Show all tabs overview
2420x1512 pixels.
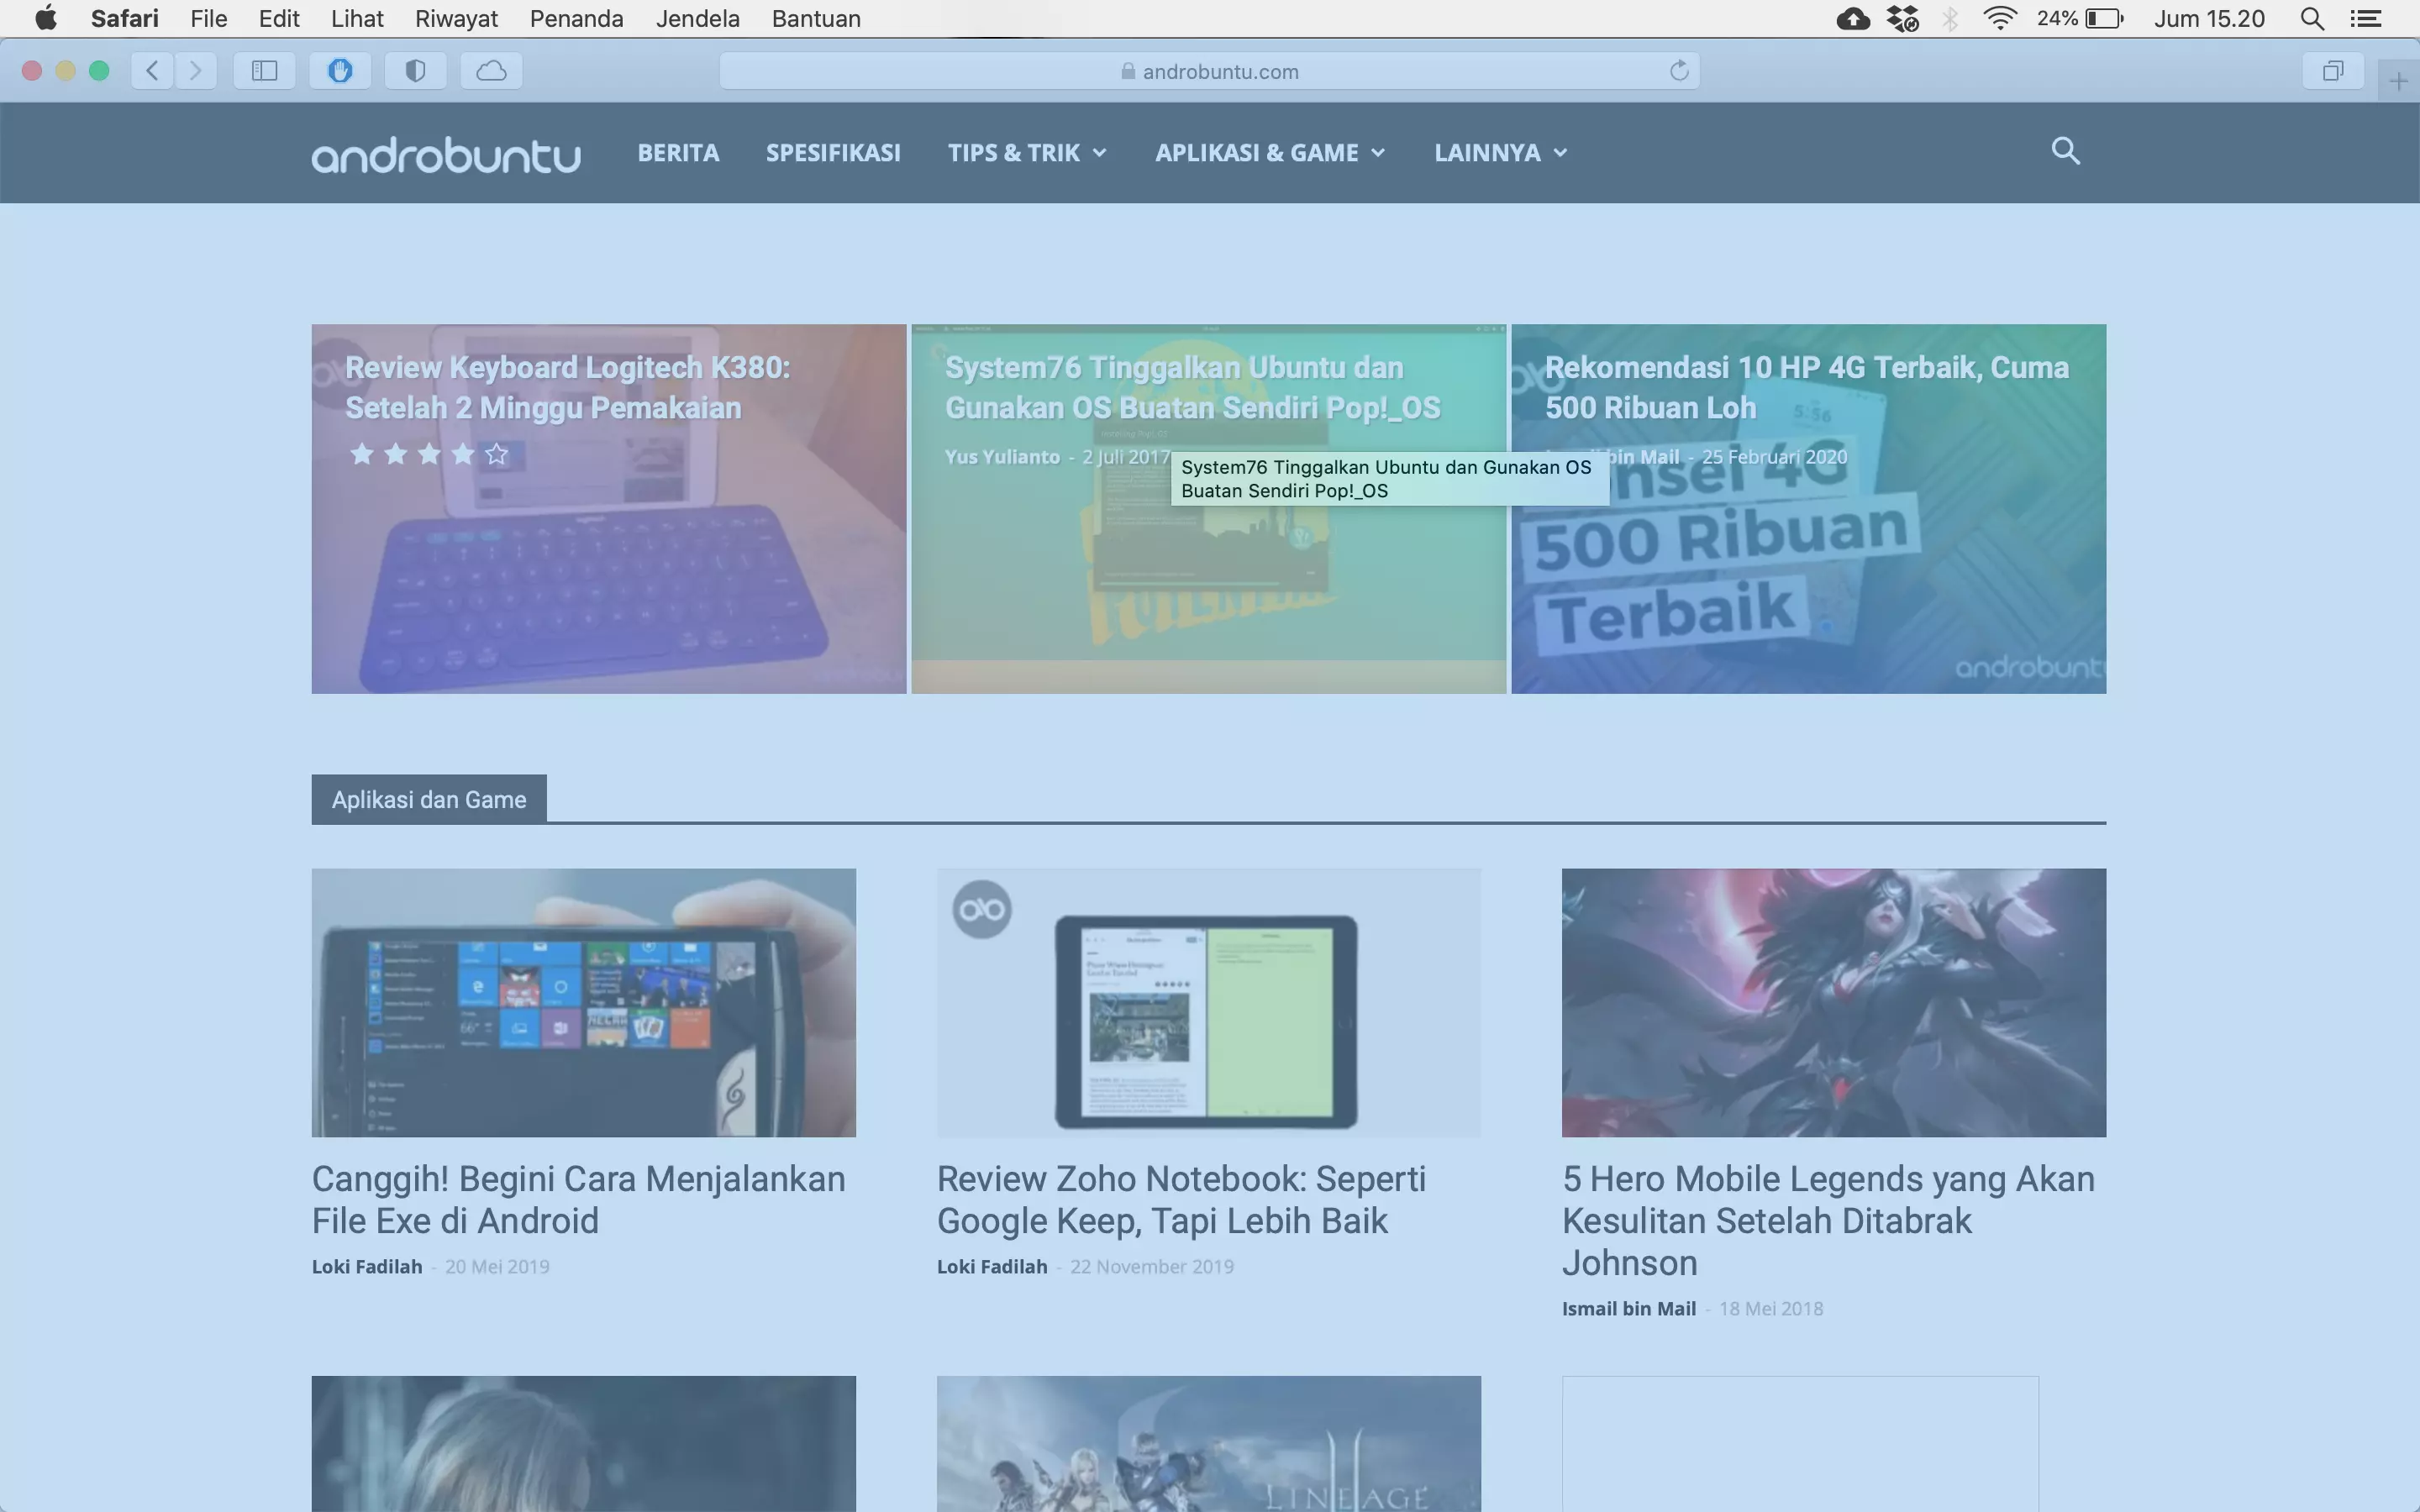pyautogui.click(x=2334, y=70)
